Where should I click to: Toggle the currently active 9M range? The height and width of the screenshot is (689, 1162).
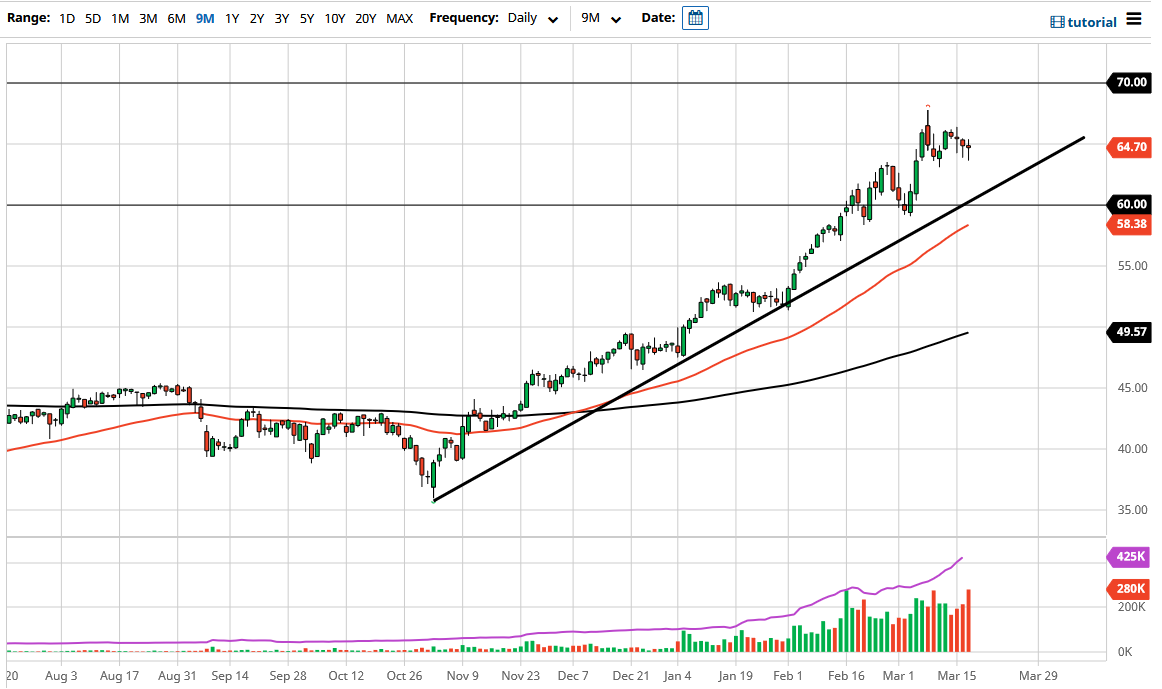click(x=202, y=17)
